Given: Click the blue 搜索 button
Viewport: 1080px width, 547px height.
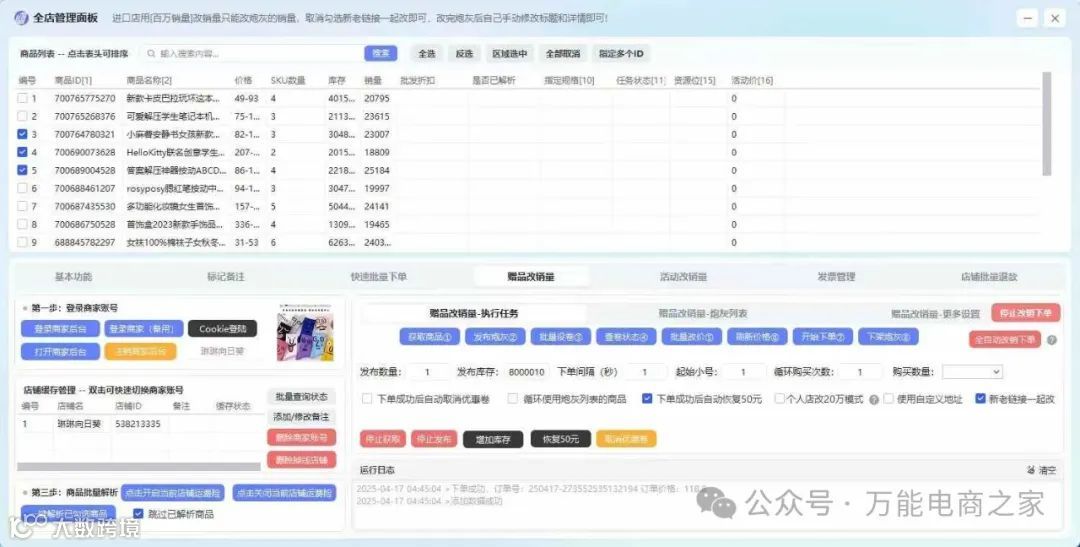Looking at the screenshot, I should click(x=381, y=53).
